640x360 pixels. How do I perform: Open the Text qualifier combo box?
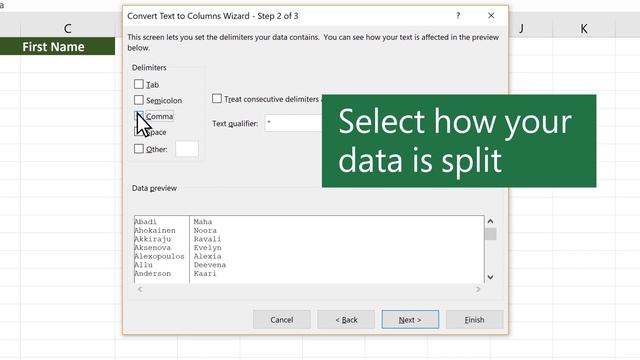pyautogui.click(x=293, y=123)
